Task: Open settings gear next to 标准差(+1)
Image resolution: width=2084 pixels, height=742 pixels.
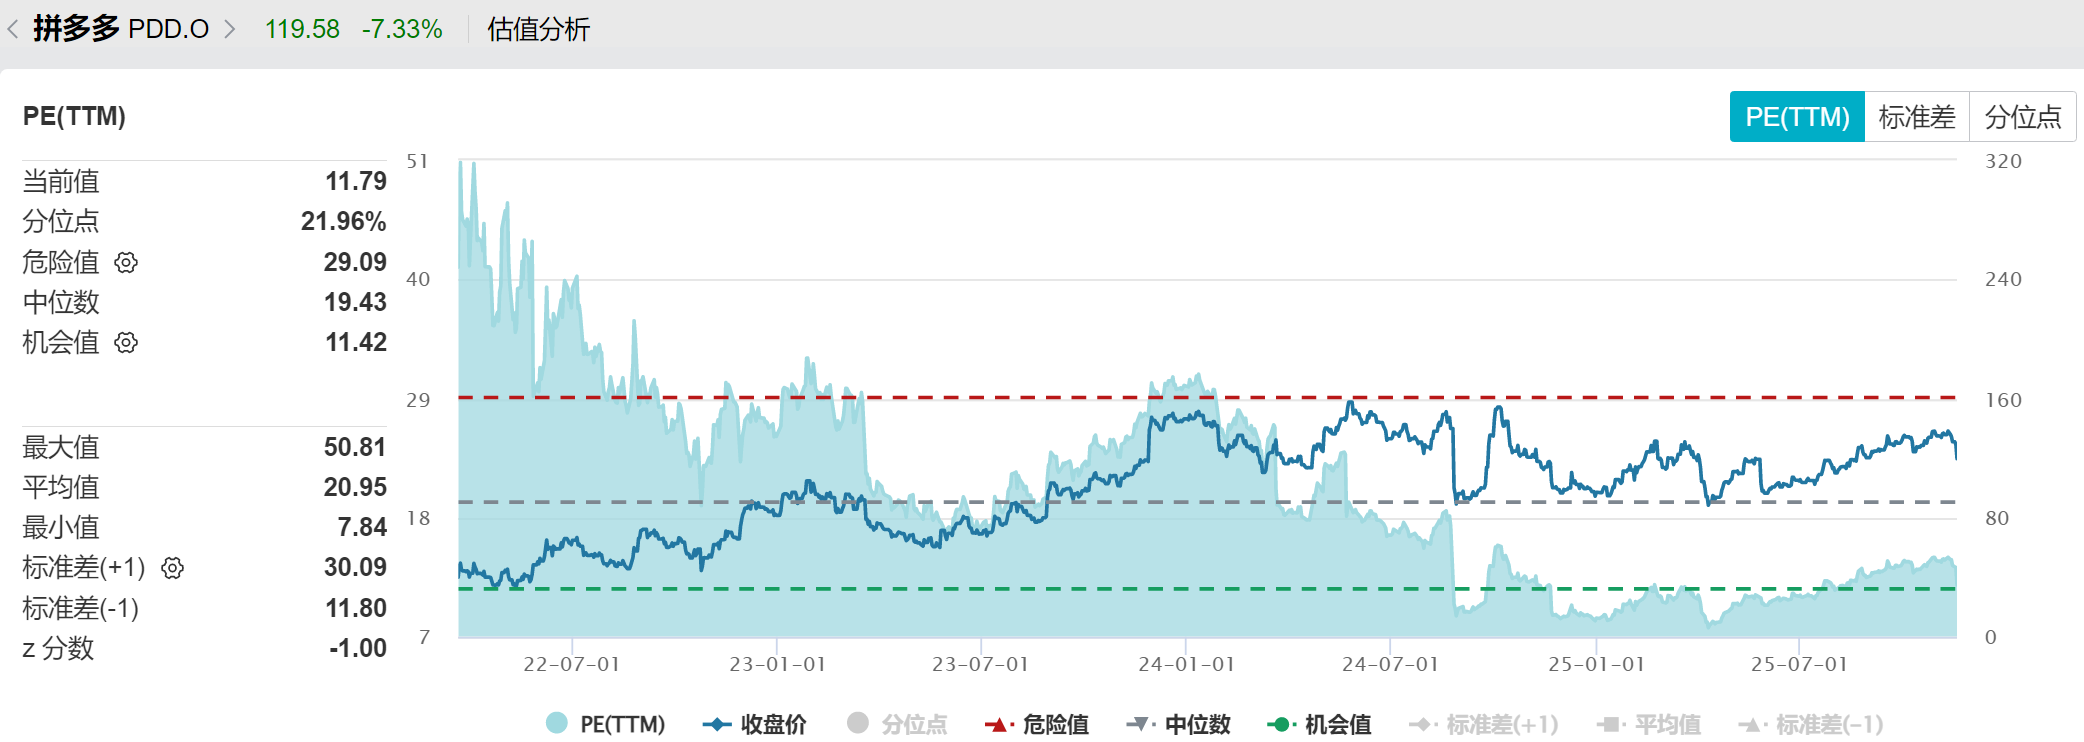Action: [x=173, y=568]
